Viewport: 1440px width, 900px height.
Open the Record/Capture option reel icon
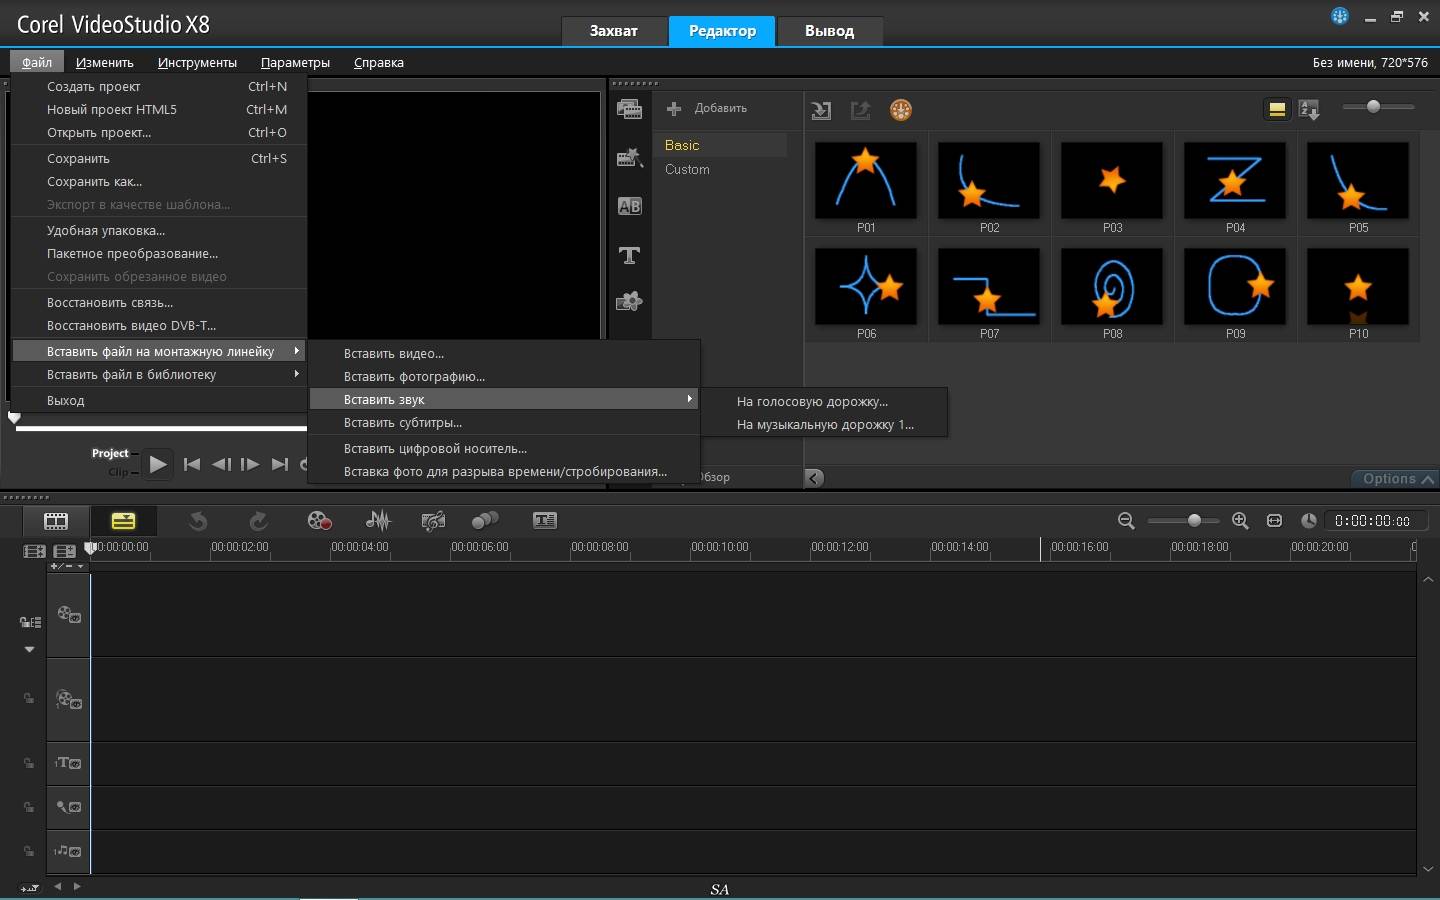[319, 520]
